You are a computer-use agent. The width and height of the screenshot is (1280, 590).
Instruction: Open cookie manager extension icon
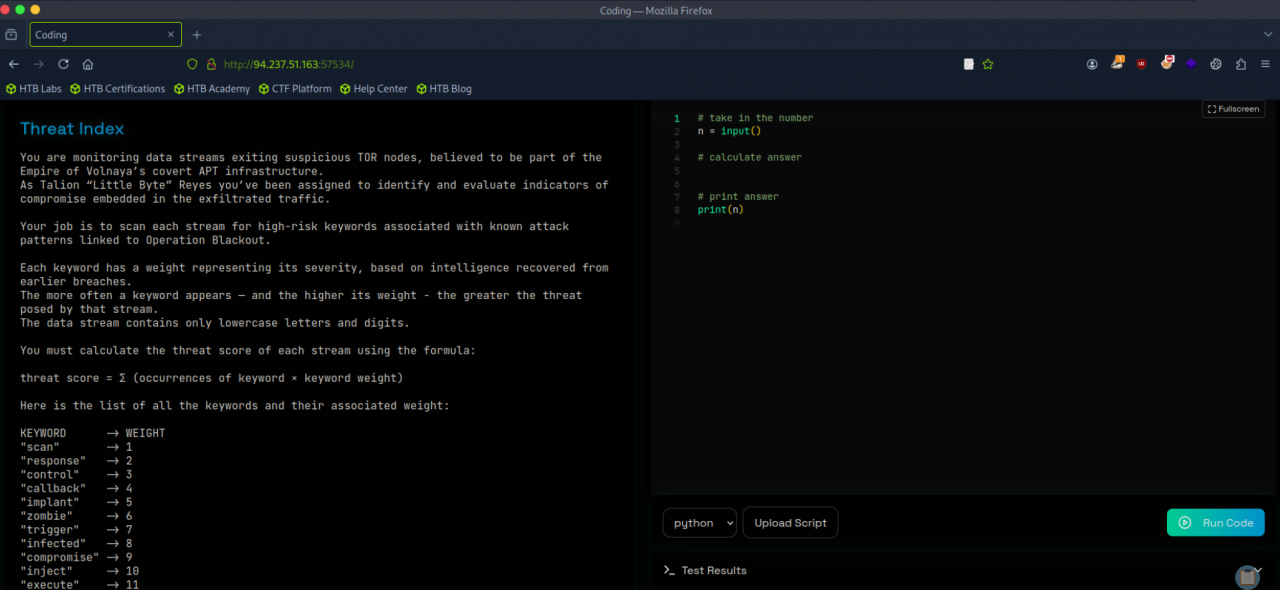(1216, 64)
